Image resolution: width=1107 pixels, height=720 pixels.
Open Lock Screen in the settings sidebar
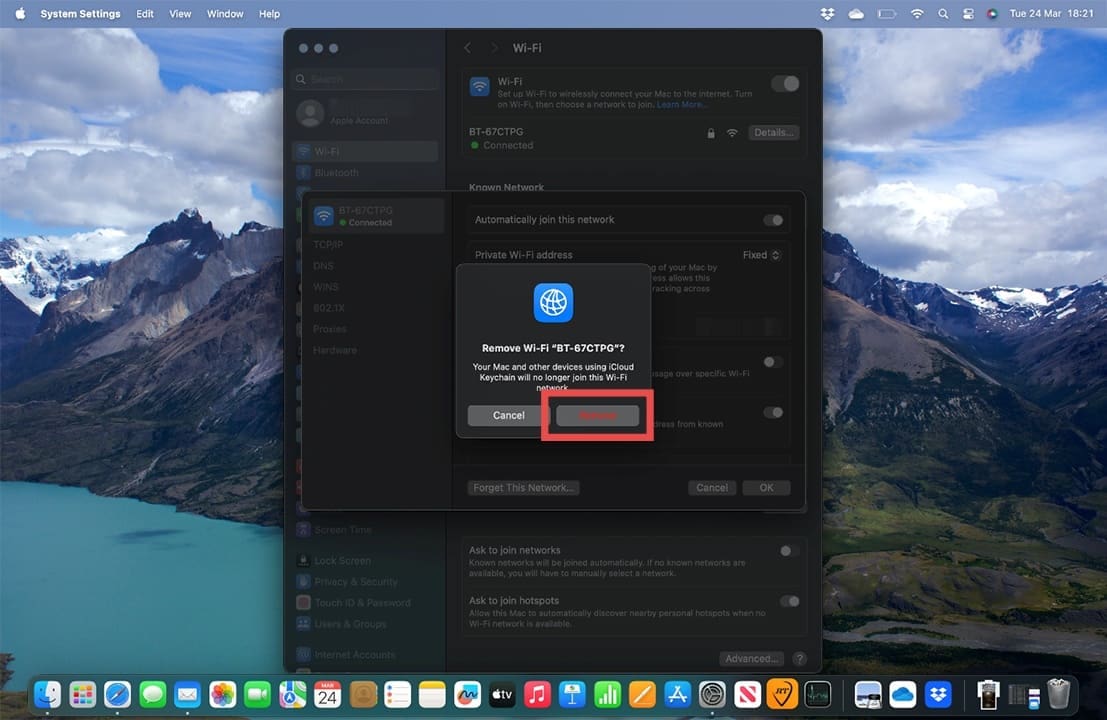364,560
